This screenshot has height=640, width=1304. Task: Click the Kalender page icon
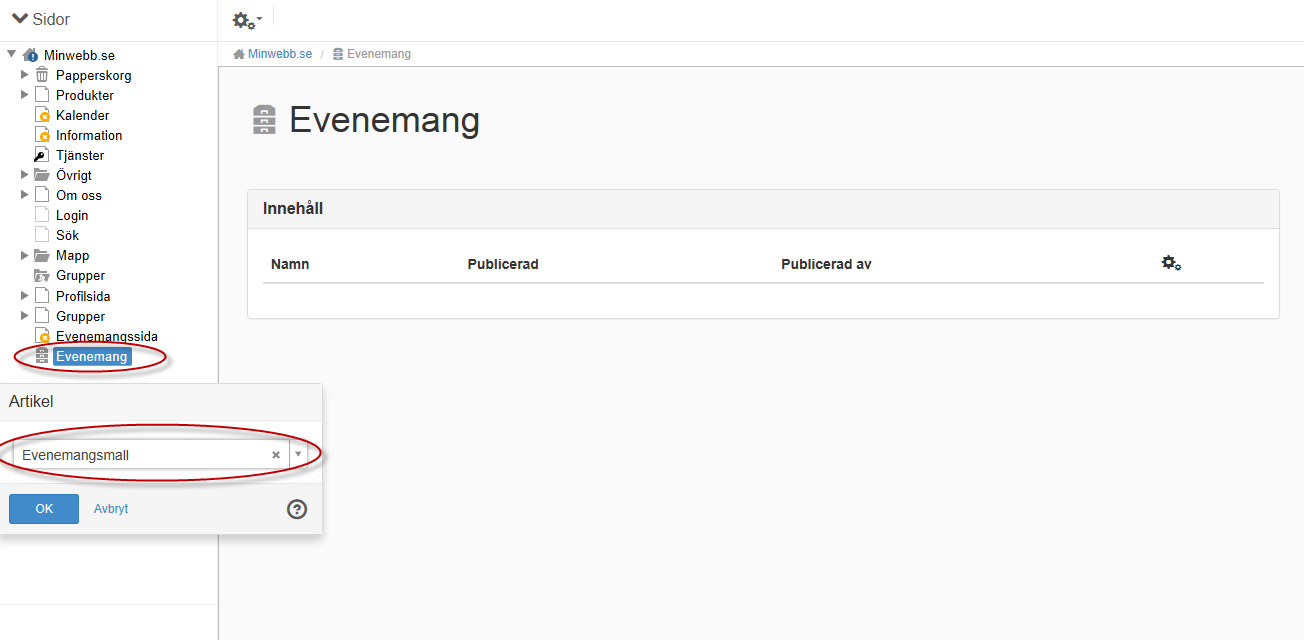pyautogui.click(x=42, y=115)
